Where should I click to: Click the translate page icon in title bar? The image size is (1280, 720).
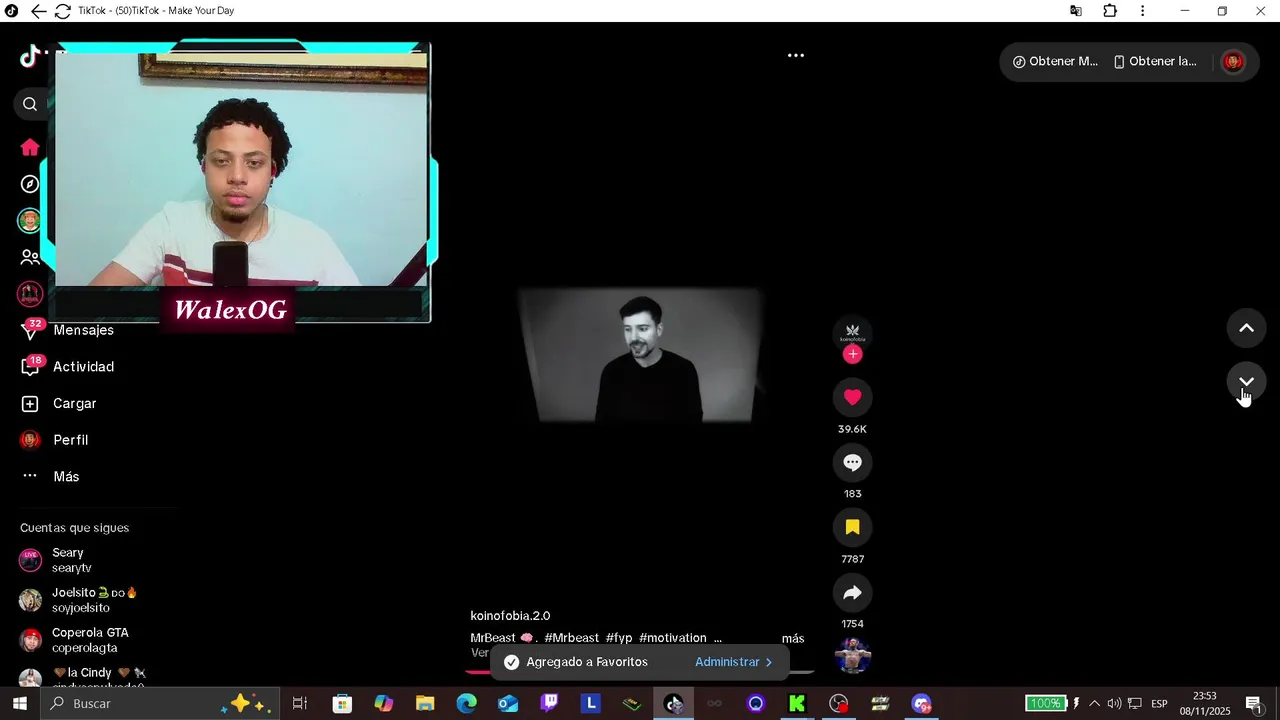click(1076, 11)
